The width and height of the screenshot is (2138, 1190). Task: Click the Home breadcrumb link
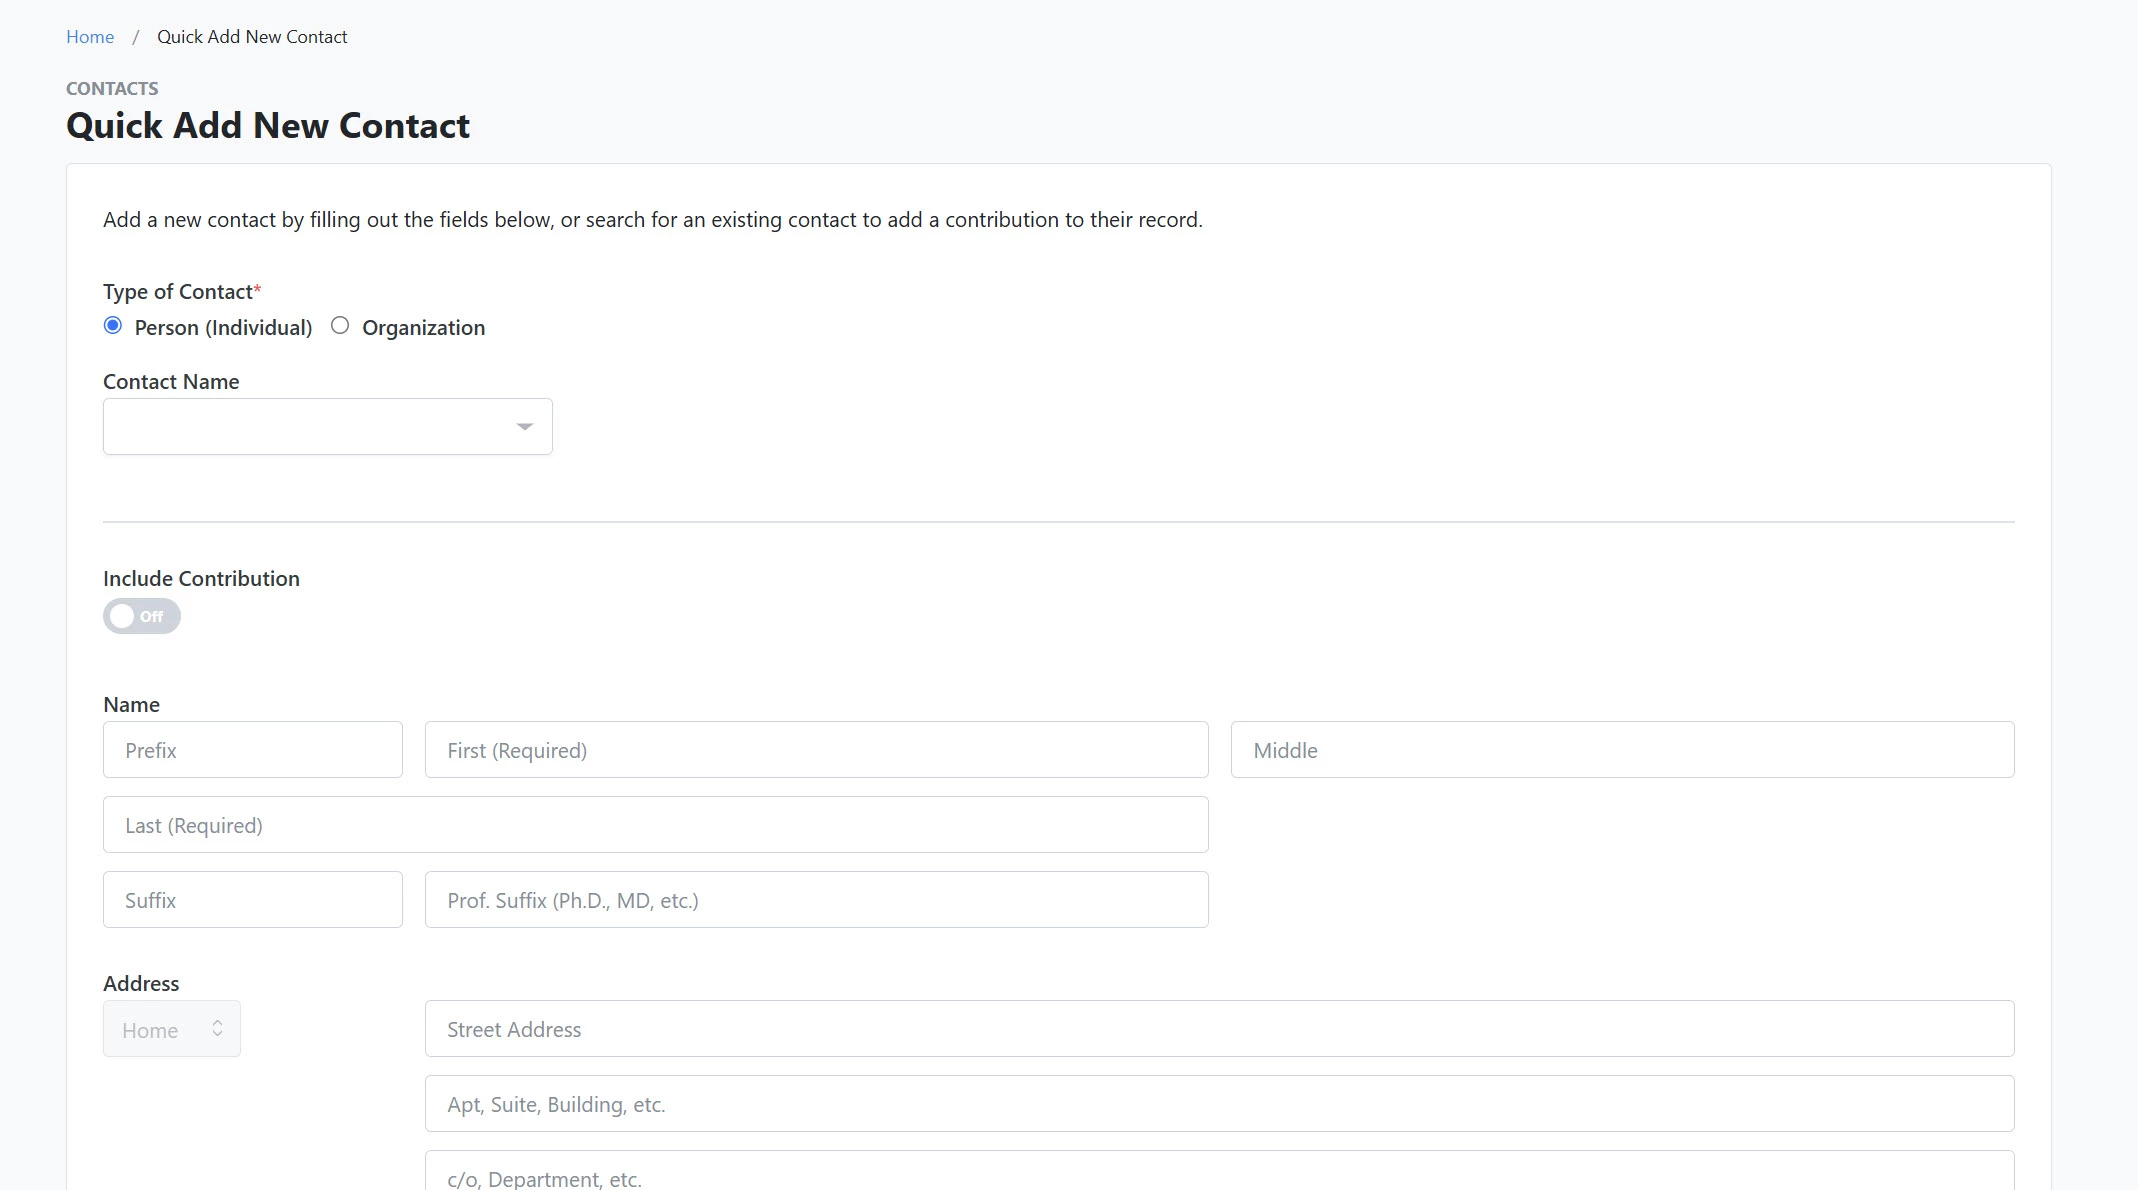click(x=90, y=37)
